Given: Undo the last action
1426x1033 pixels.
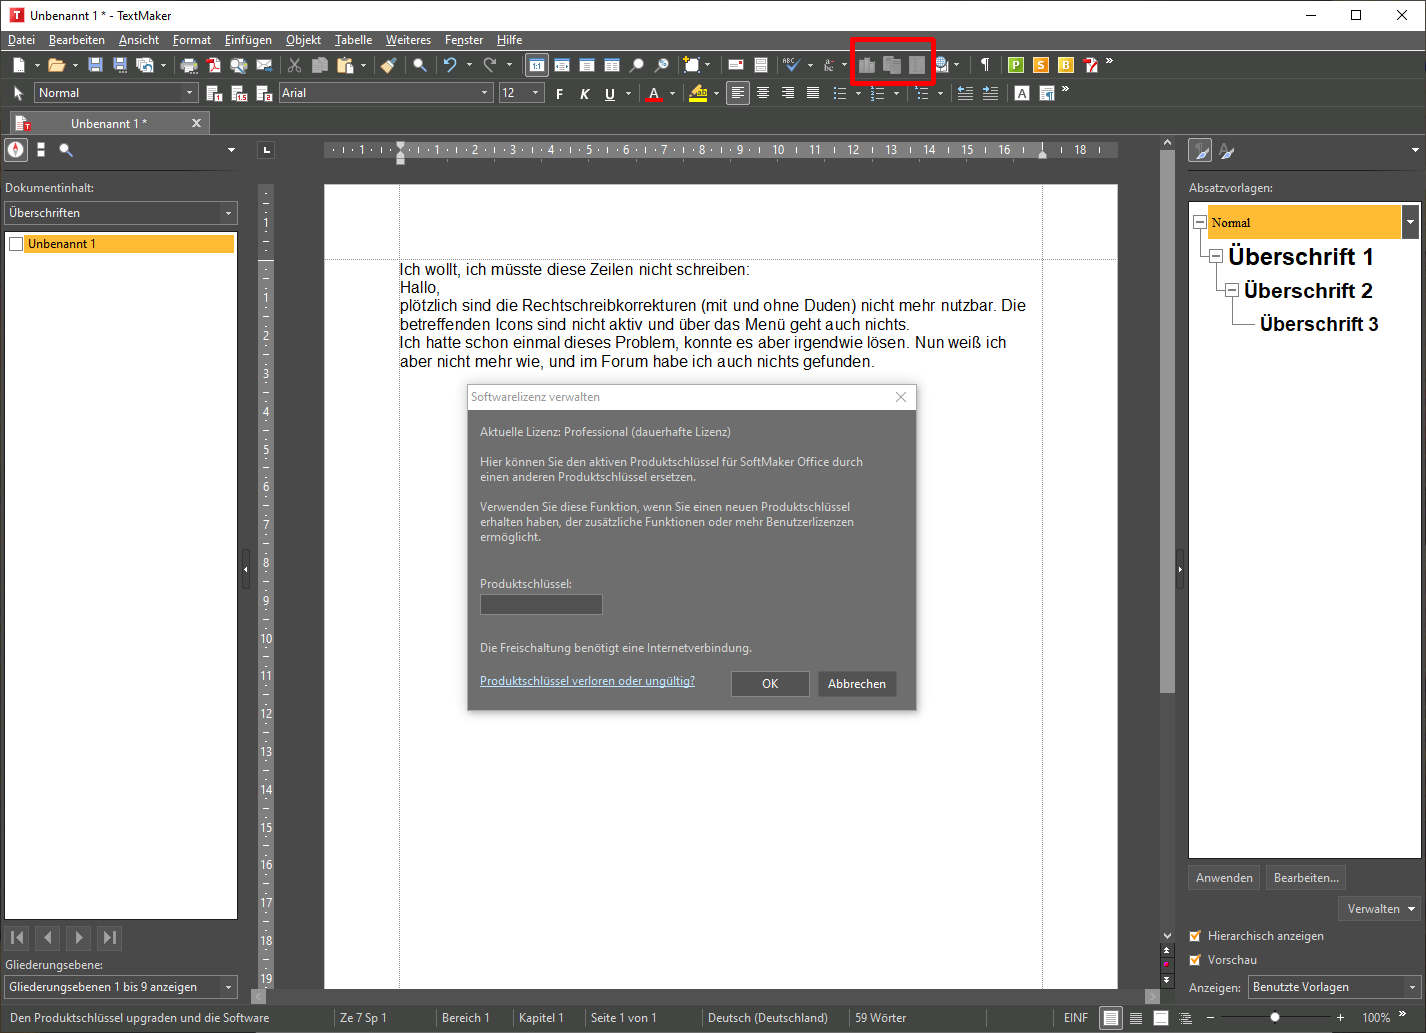Looking at the screenshot, I should [x=451, y=65].
